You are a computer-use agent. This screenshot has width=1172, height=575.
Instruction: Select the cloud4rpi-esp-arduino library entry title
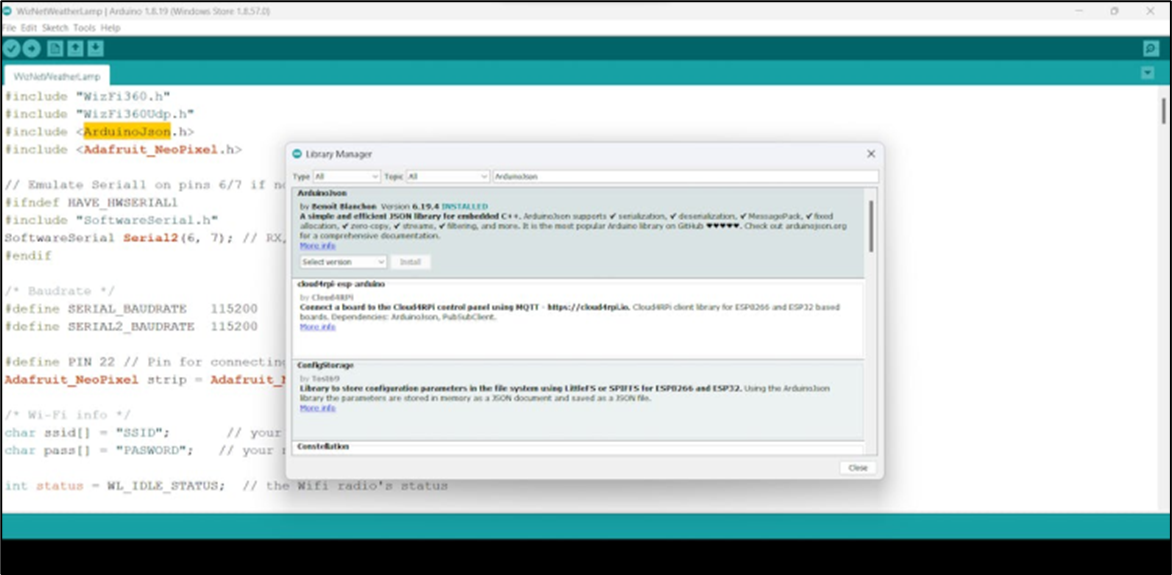tap(341, 284)
